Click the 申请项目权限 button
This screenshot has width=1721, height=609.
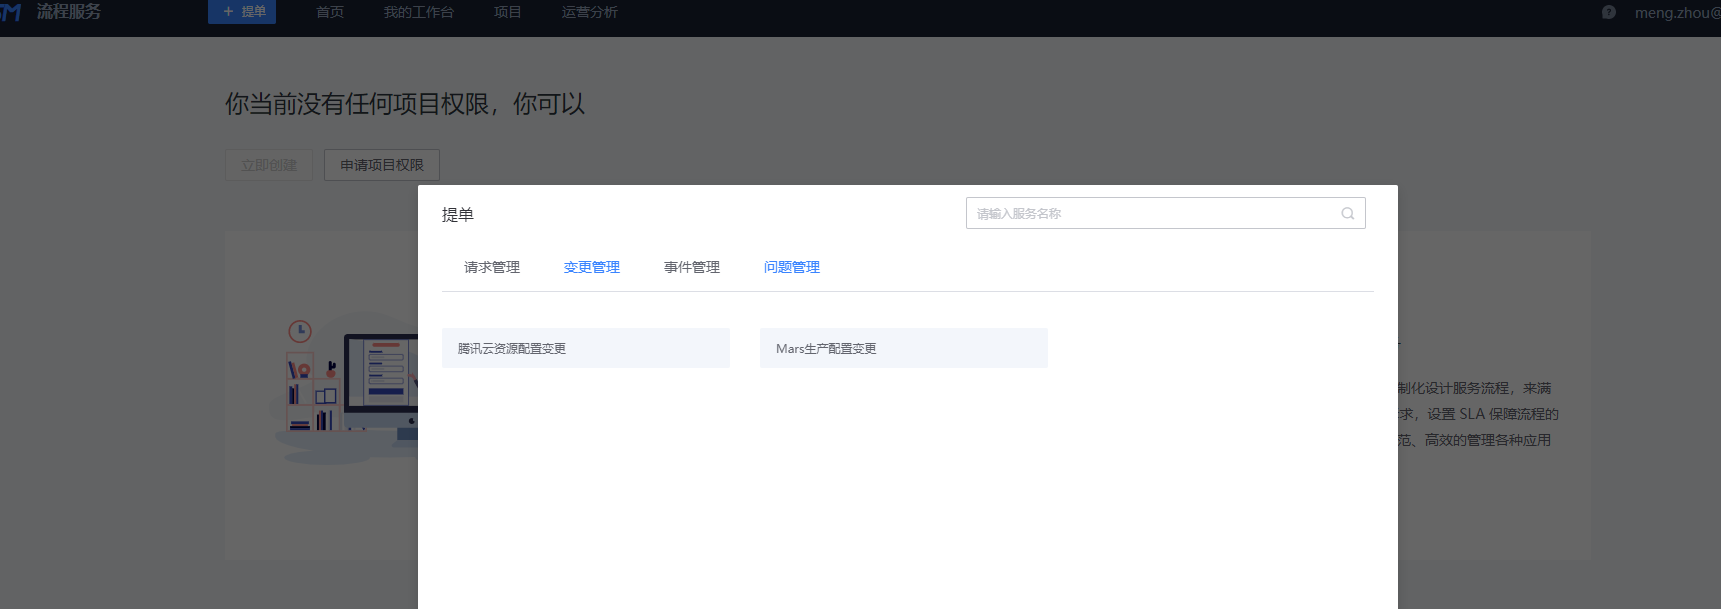click(x=382, y=165)
